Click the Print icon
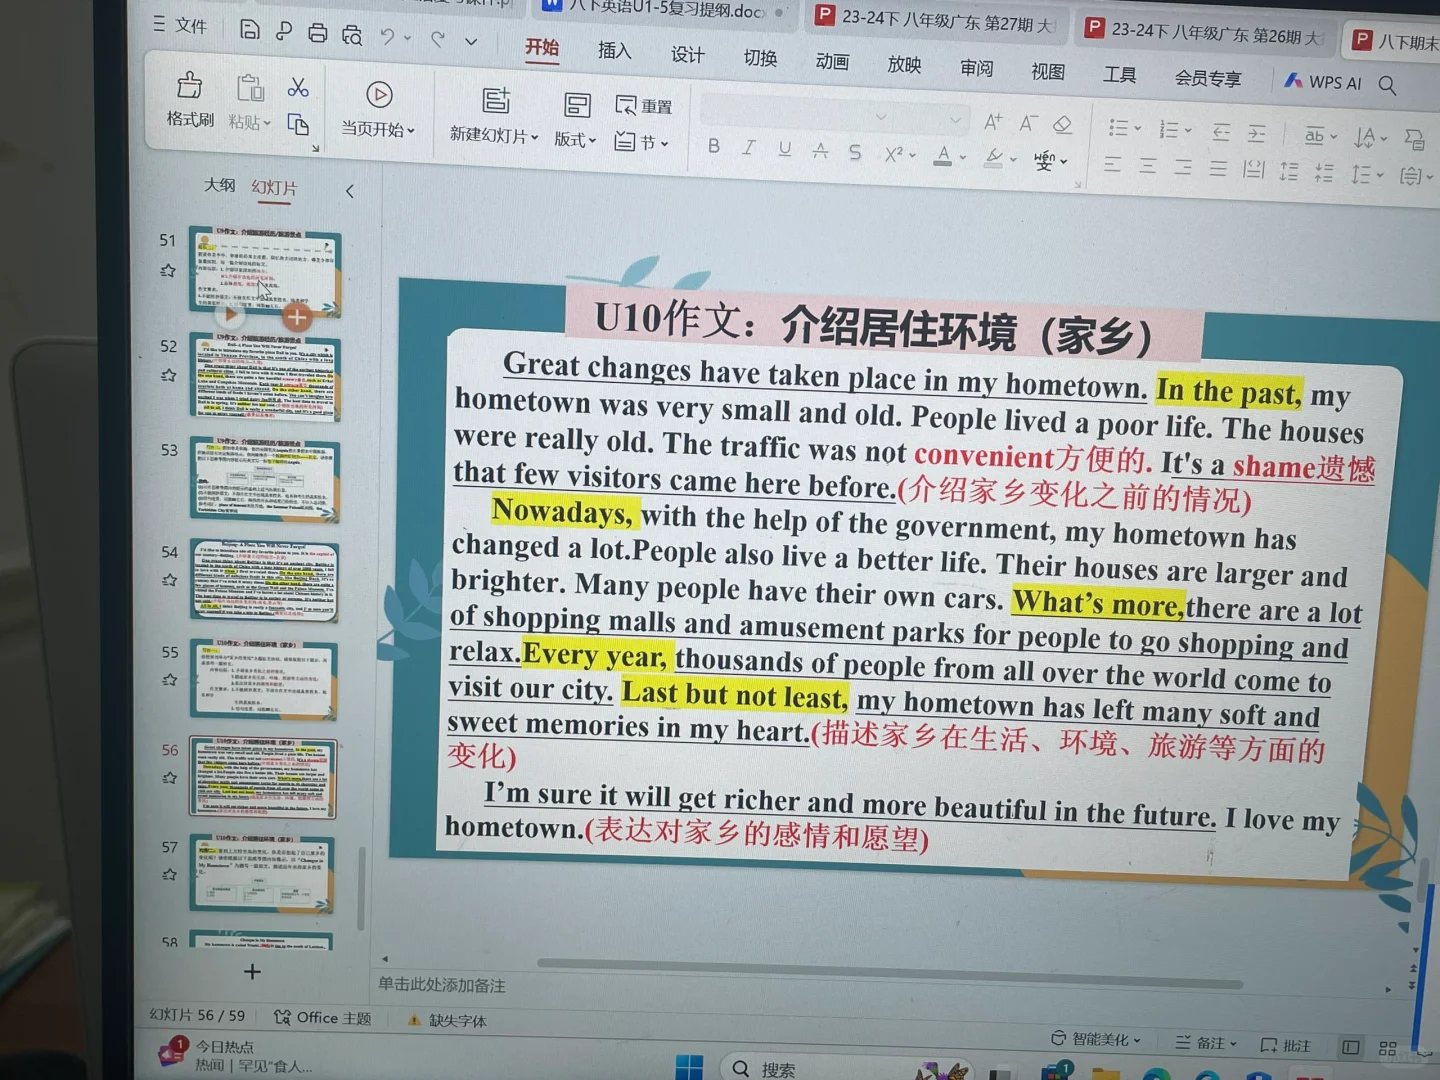This screenshot has width=1440, height=1080. point(317,33)
